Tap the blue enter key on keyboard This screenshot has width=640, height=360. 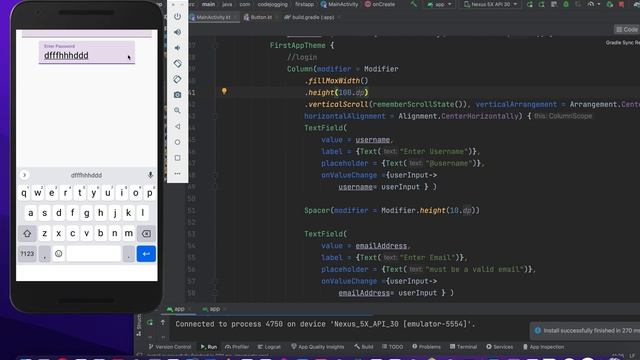click(146, 254)
